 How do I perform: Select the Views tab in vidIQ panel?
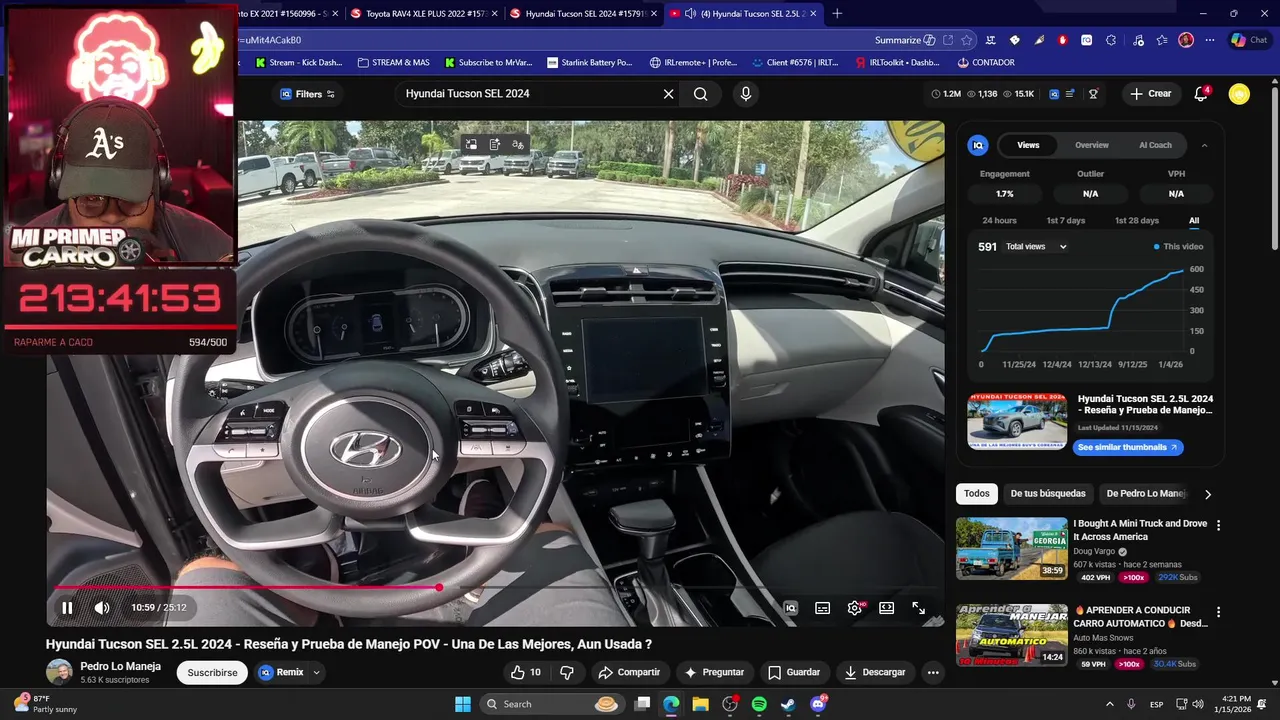[1028, 145]
